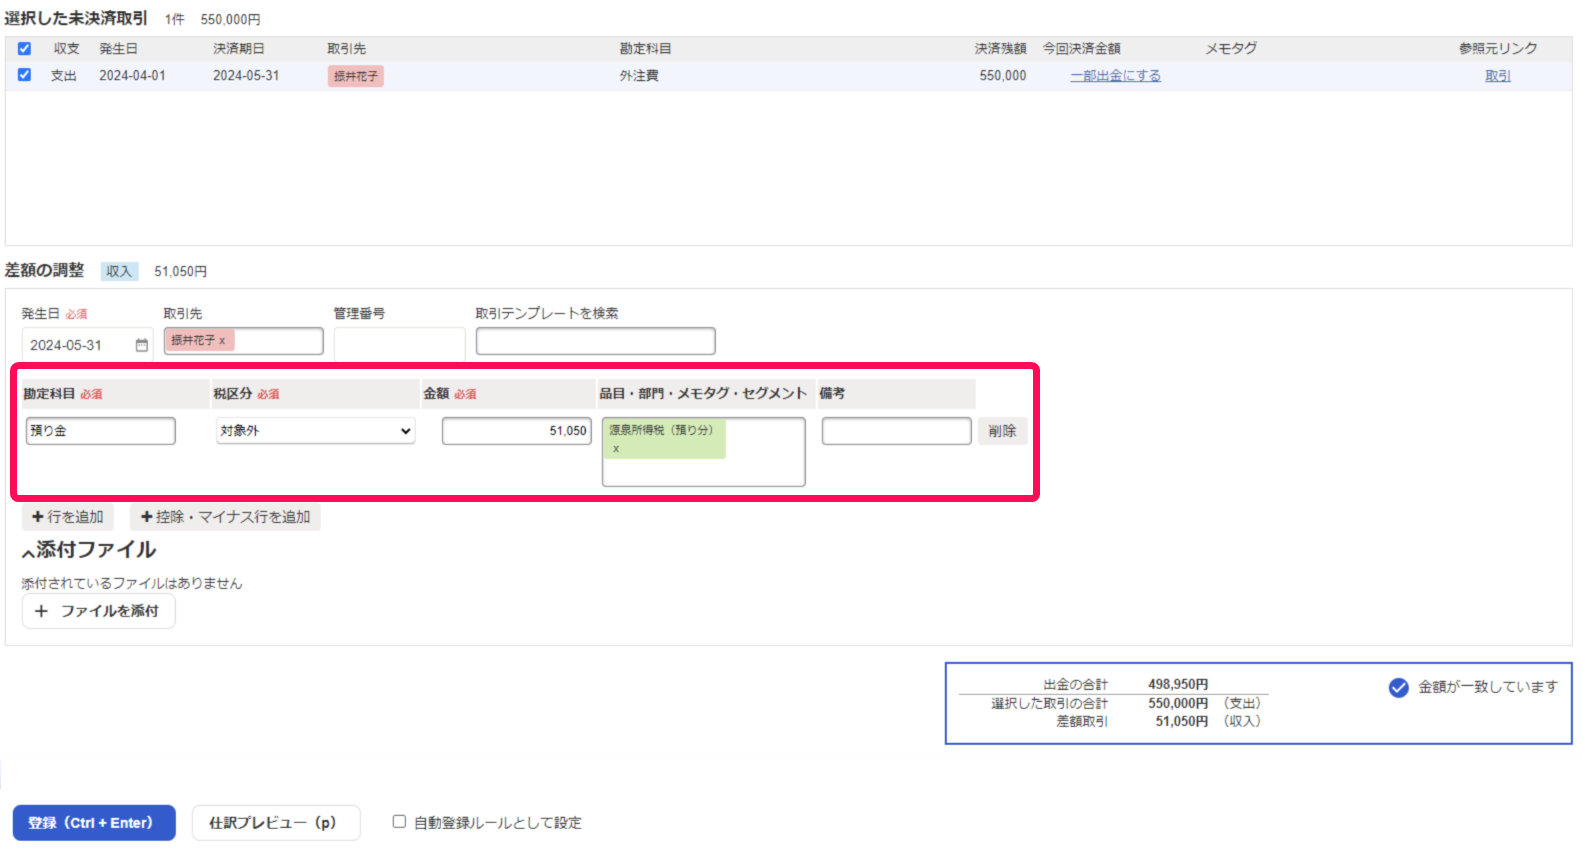
Task: Remove the 源泉所得税（預り分） tag via its x
Action: (x=616, y=449)
